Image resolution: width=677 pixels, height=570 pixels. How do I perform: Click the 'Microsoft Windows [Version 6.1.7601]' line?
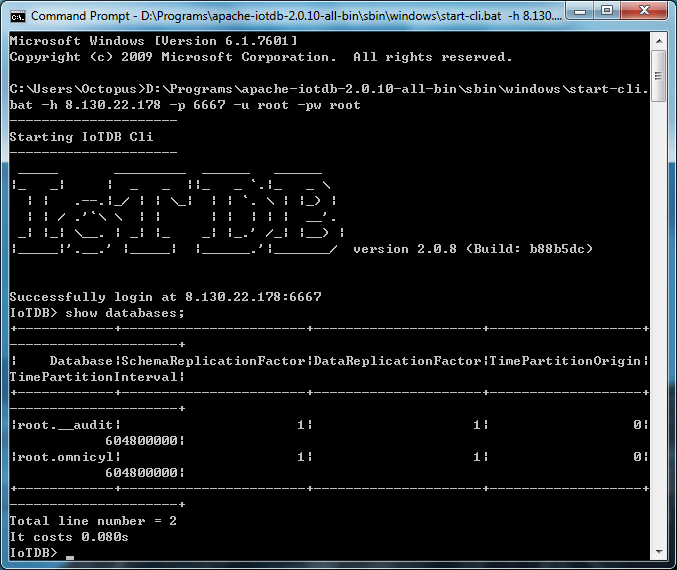154,41
